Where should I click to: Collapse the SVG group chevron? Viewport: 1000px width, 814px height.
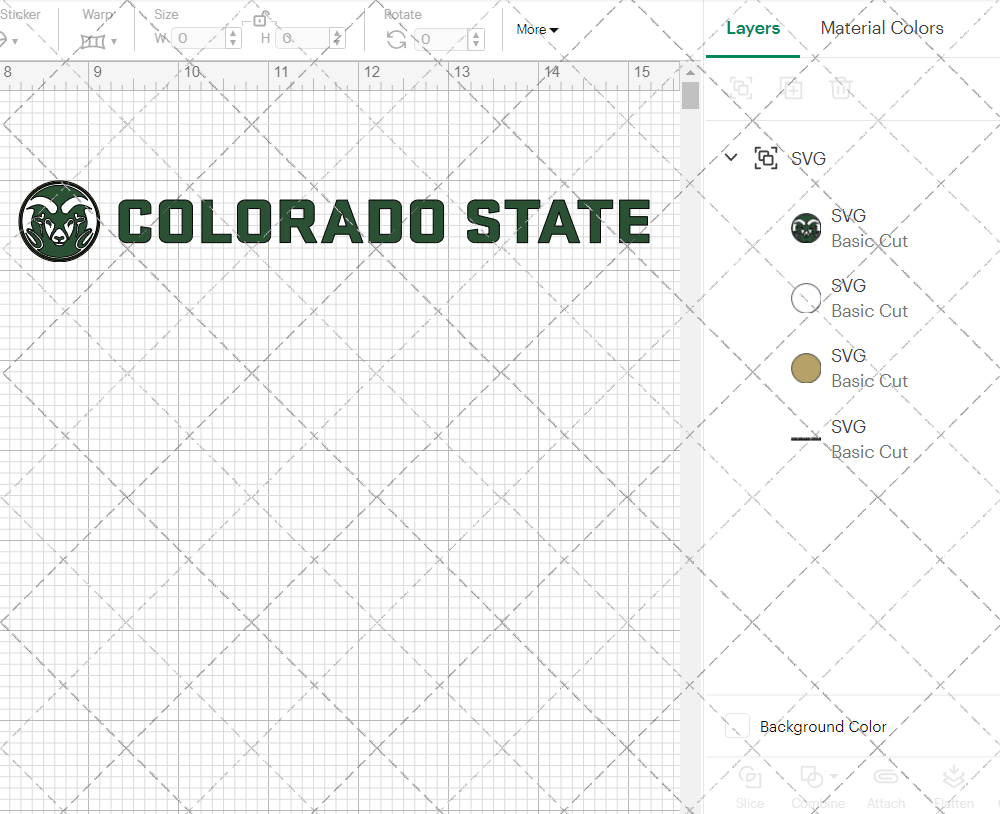(x=731, y=157)
